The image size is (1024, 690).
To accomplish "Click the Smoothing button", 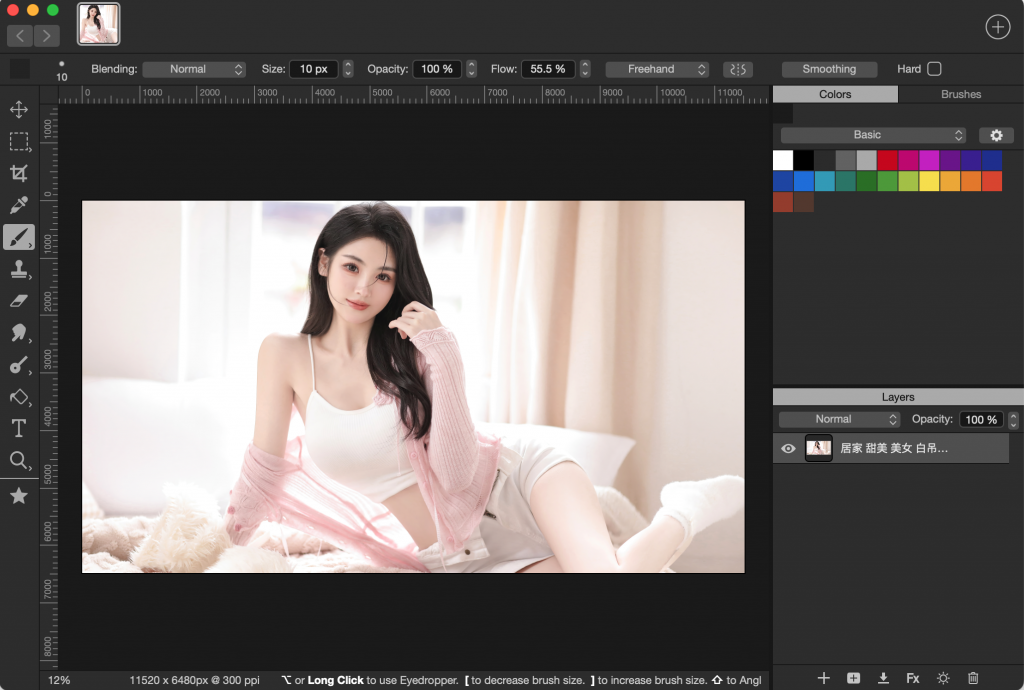I will (829, 68).
